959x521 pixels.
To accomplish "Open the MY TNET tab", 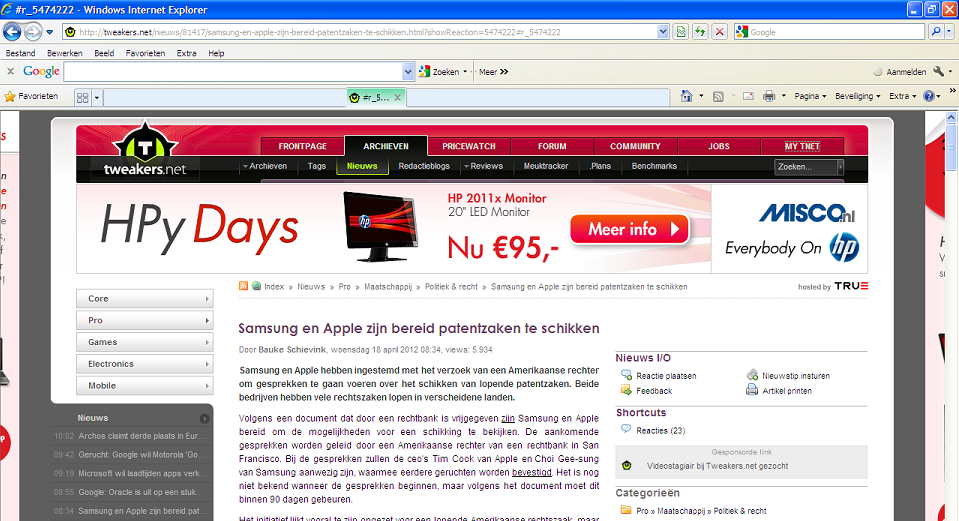I will [802, 146].
